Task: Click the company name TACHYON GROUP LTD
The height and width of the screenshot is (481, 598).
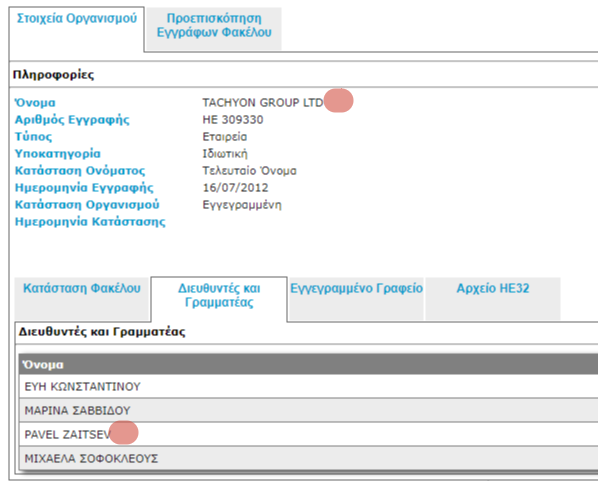Action: click(262, 103)
